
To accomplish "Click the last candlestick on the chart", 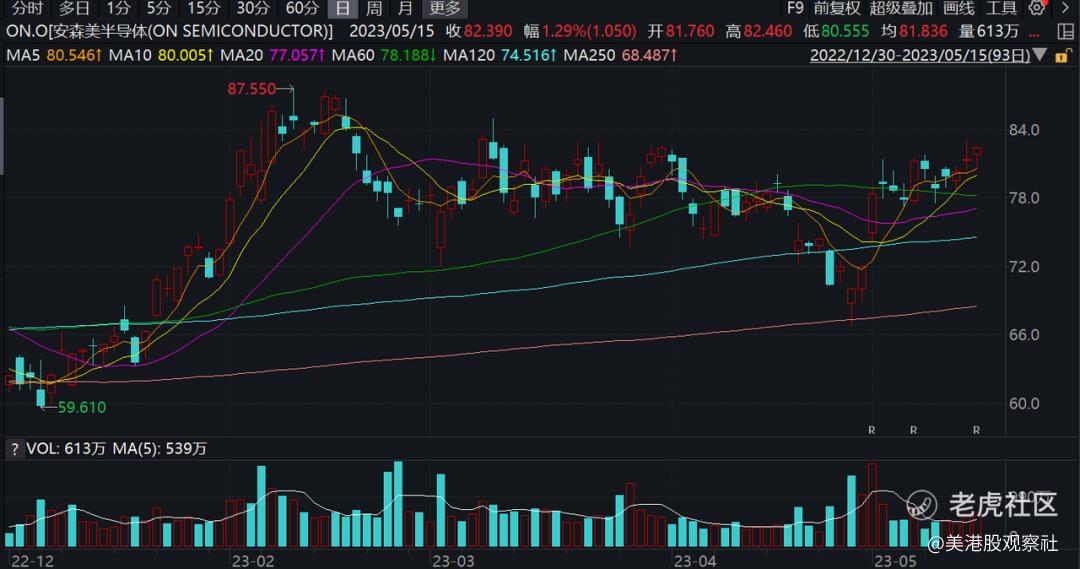I will coord(977,154).
